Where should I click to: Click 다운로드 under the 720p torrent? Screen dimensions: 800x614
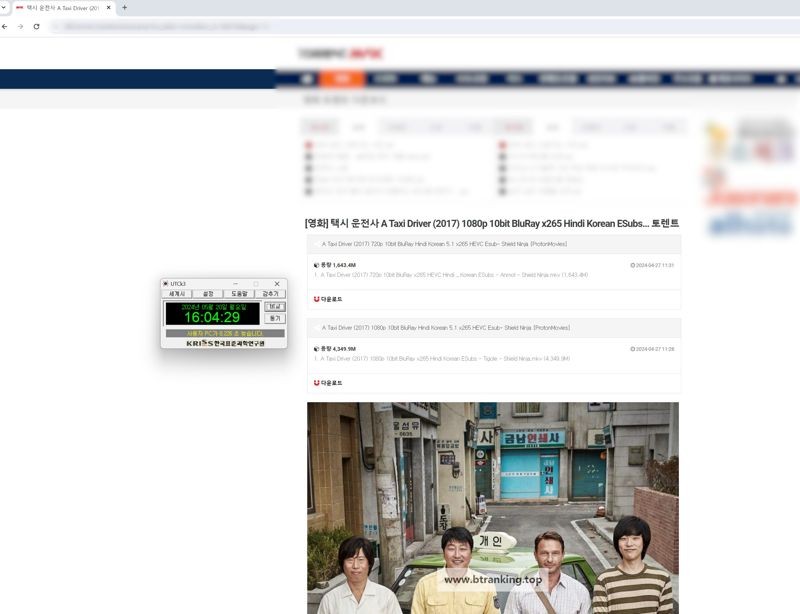click(x=328, y=299)
